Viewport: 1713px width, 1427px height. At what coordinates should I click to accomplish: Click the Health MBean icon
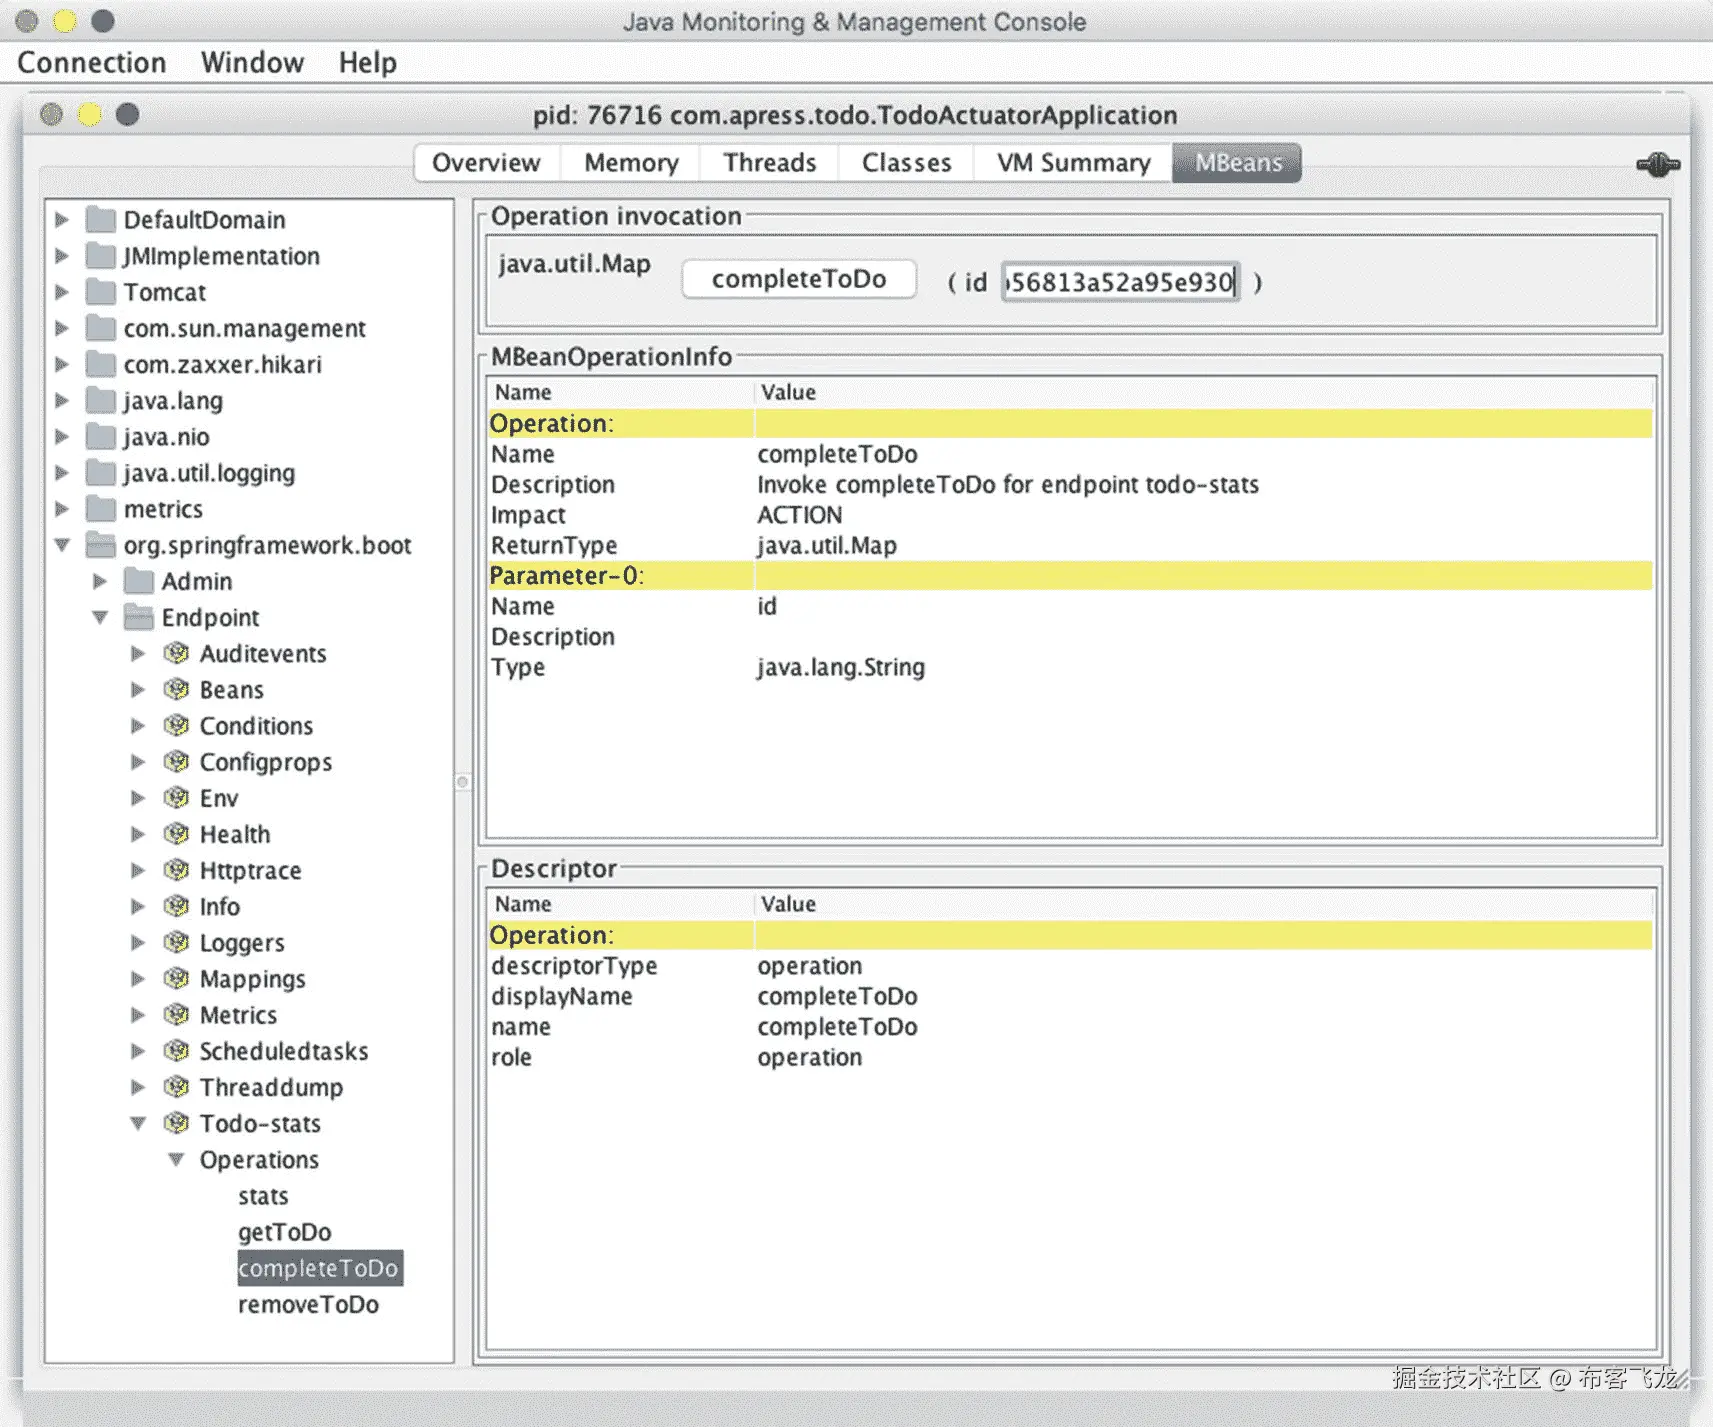[x=176, y=833]
